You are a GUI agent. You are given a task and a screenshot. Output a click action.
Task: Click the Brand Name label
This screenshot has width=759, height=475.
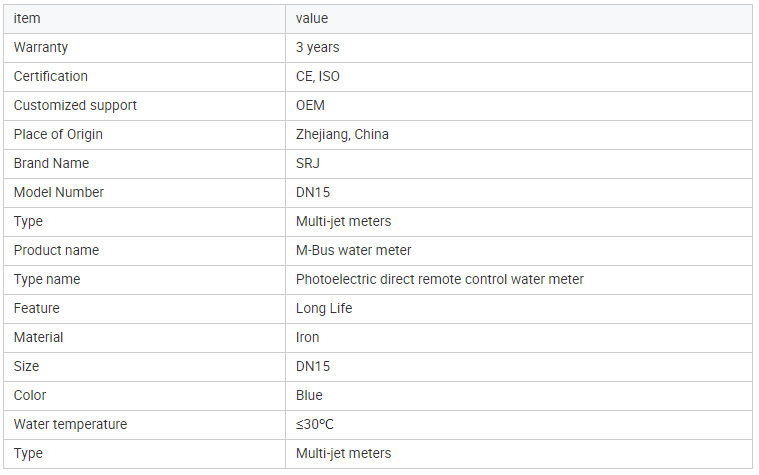(x=51, y=163)
